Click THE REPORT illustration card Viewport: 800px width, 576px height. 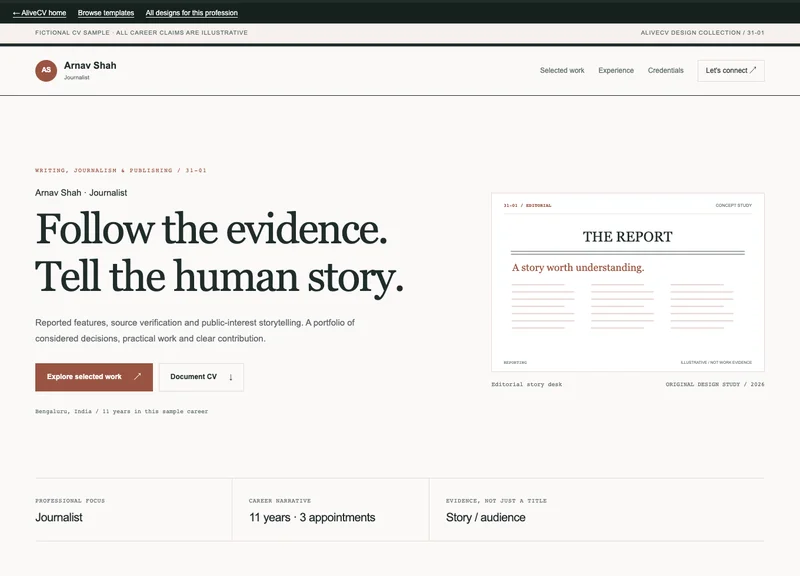coord(628,282)
